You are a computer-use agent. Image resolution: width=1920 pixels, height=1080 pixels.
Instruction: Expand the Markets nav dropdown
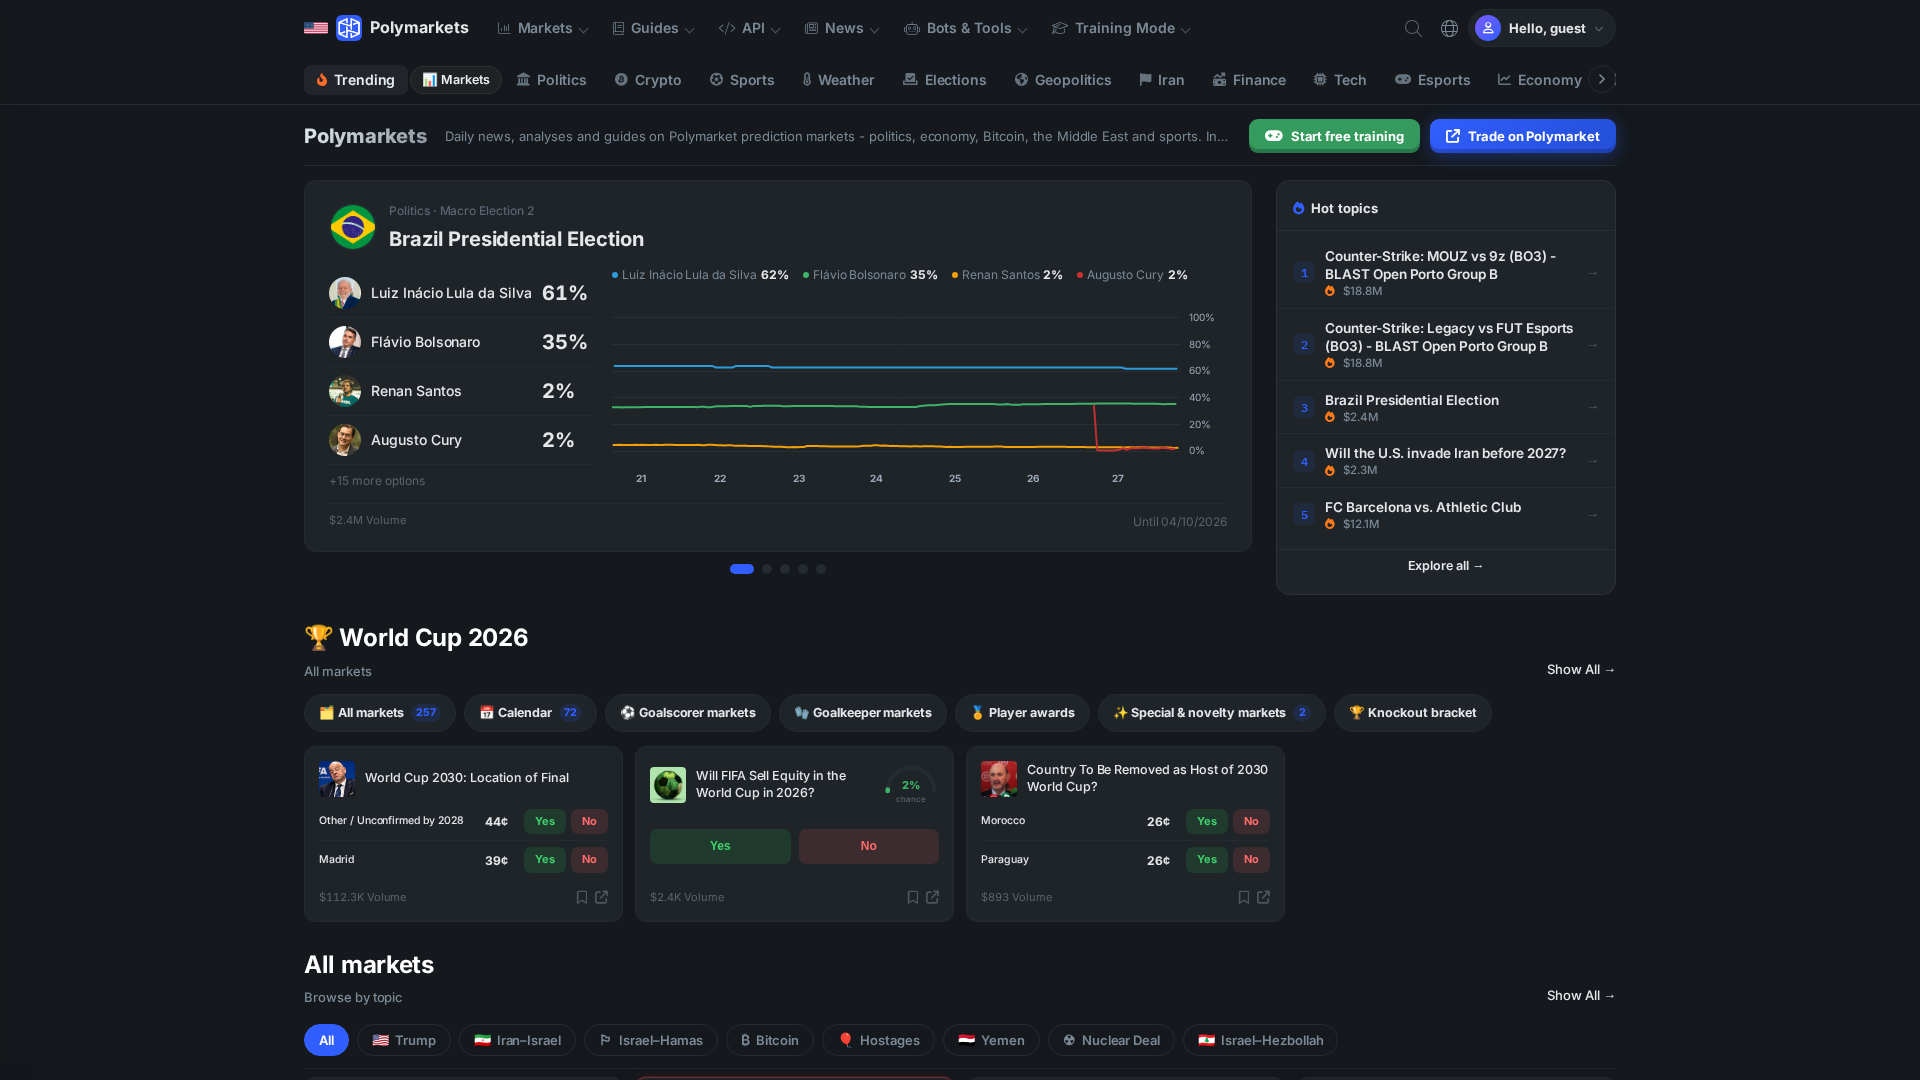543,28
